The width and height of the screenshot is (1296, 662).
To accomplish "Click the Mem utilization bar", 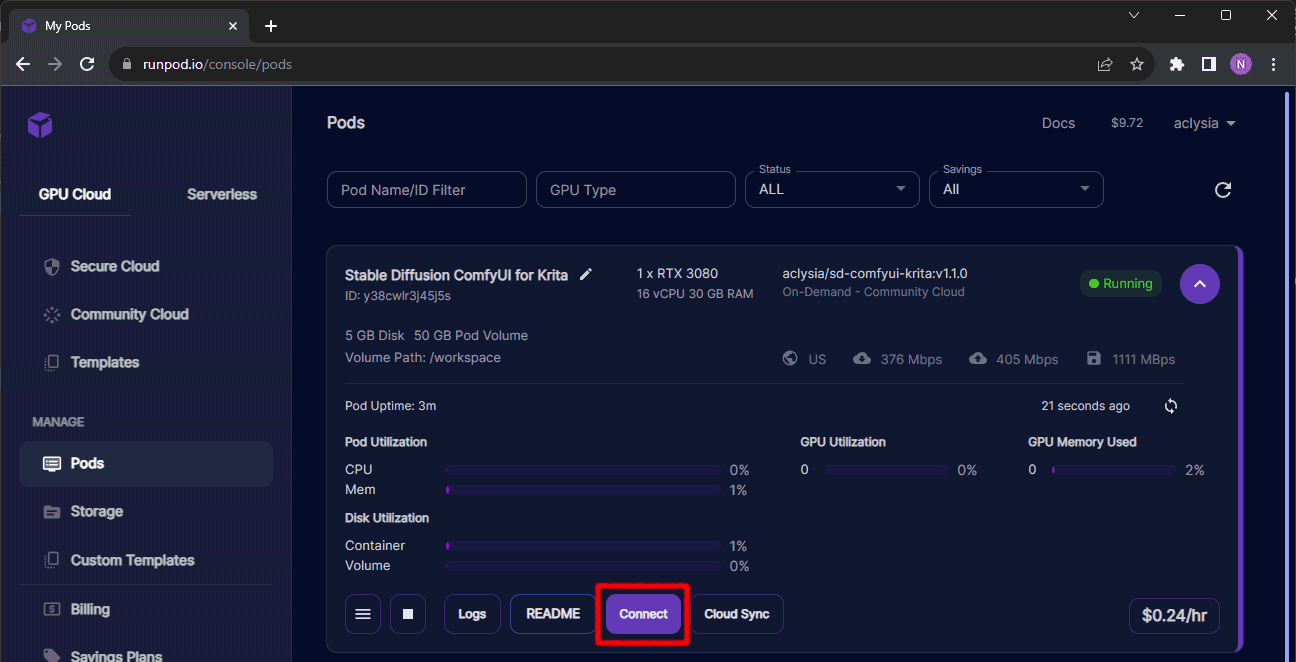I will (583, 490).
